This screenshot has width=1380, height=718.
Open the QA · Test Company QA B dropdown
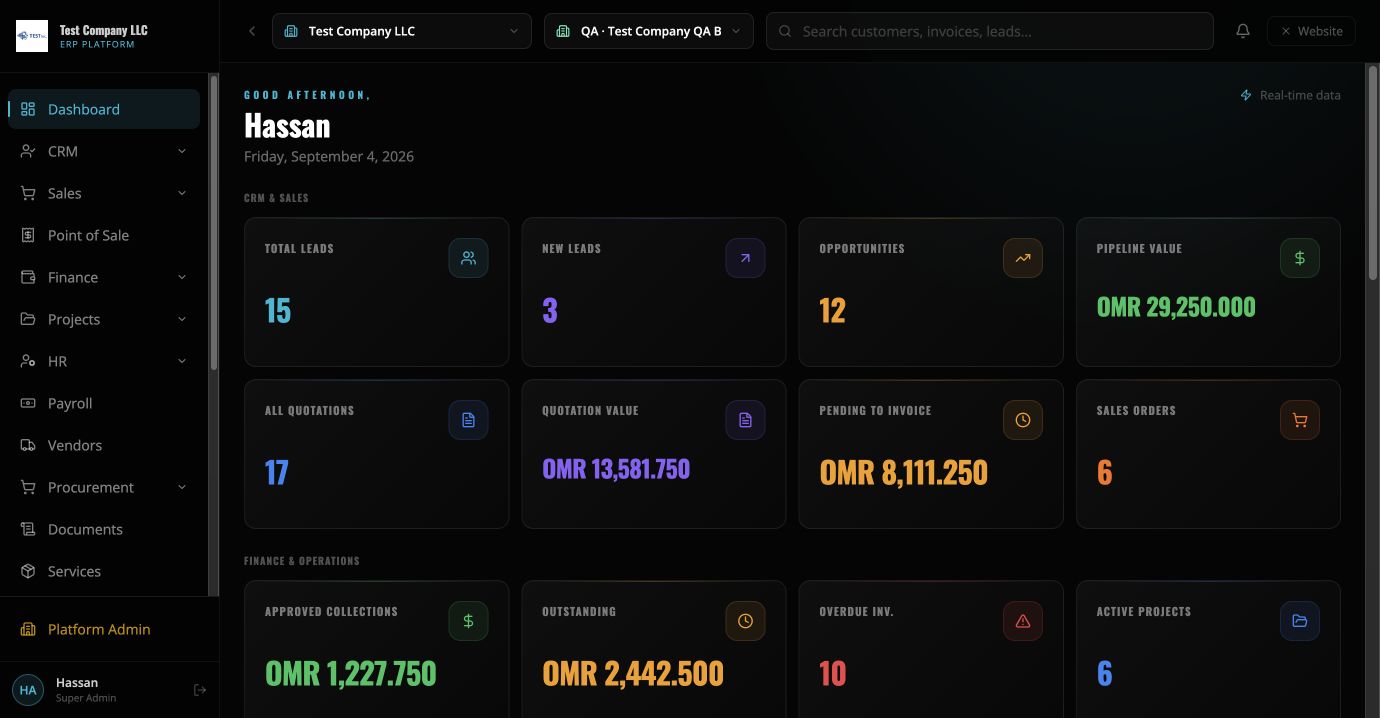[648, 31]
